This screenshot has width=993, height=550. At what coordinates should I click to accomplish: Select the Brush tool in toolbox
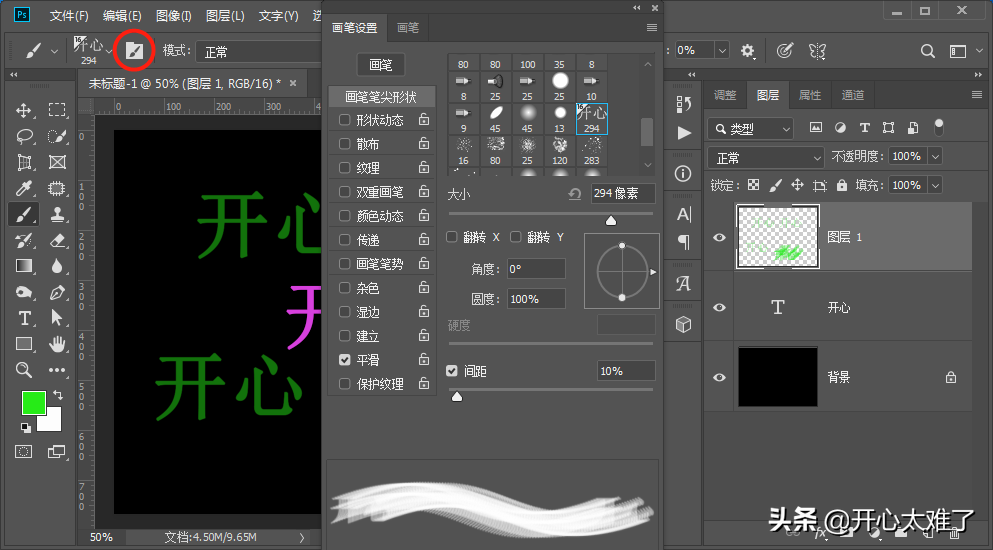tap(23, 215)
